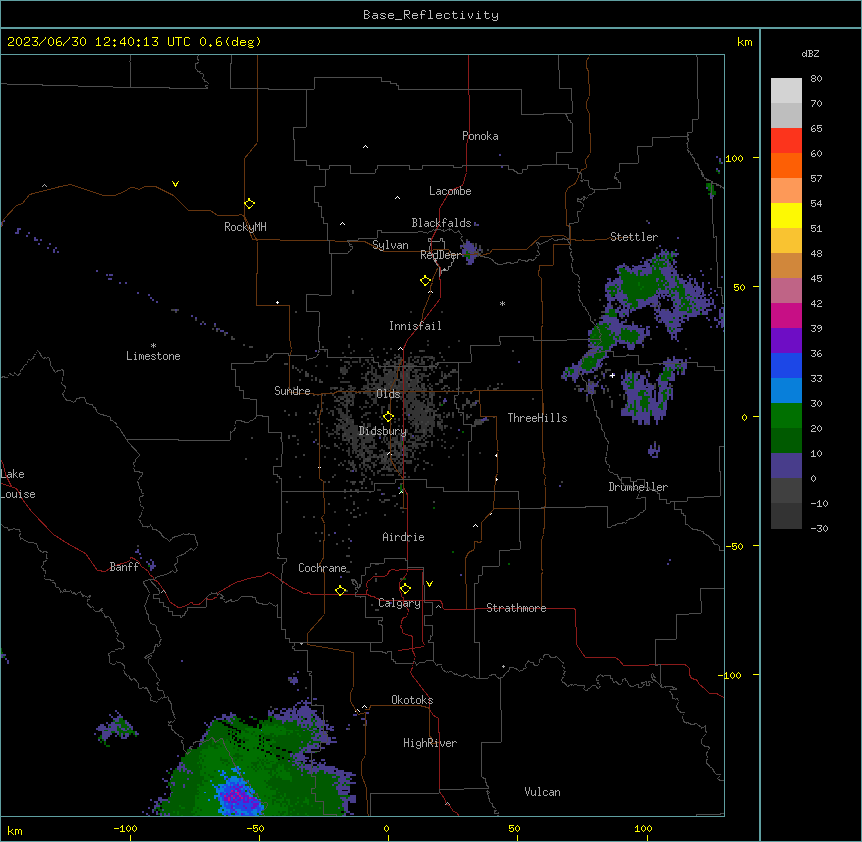Click the blue 36 dBZ legend swatch
The image size is (862, 842).
tap(786, 365)
